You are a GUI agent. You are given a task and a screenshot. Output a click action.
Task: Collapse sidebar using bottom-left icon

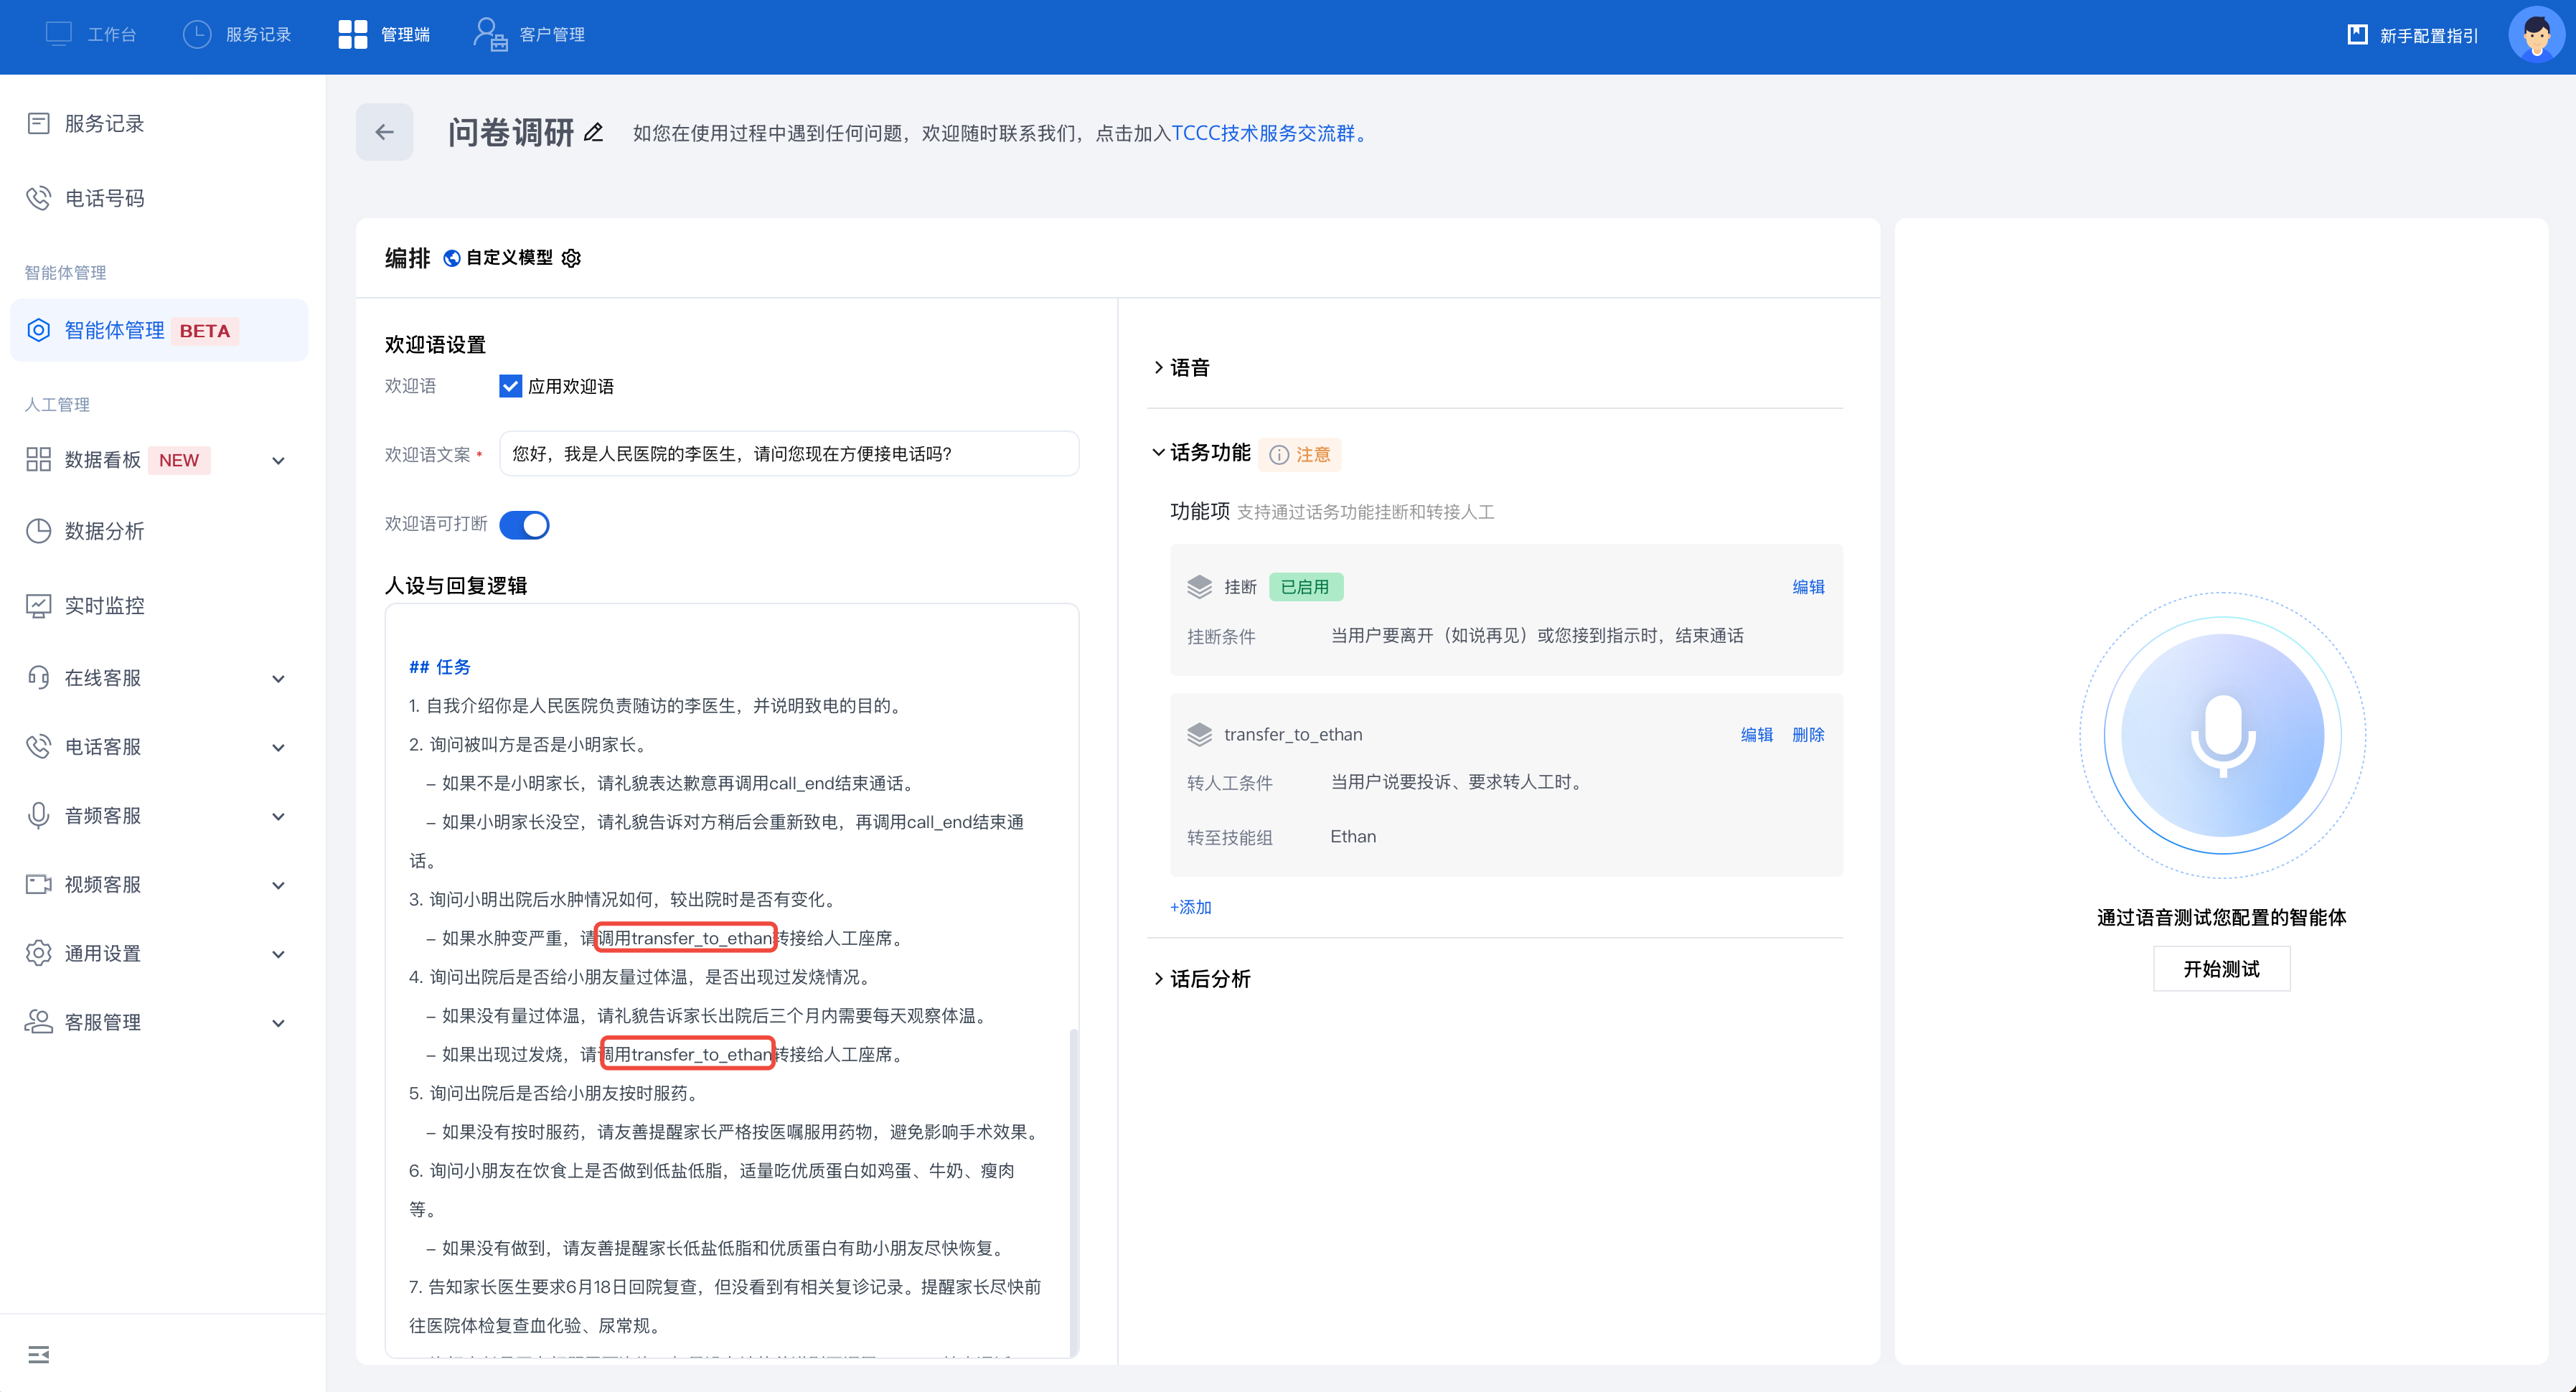(x=38, y=1354)
